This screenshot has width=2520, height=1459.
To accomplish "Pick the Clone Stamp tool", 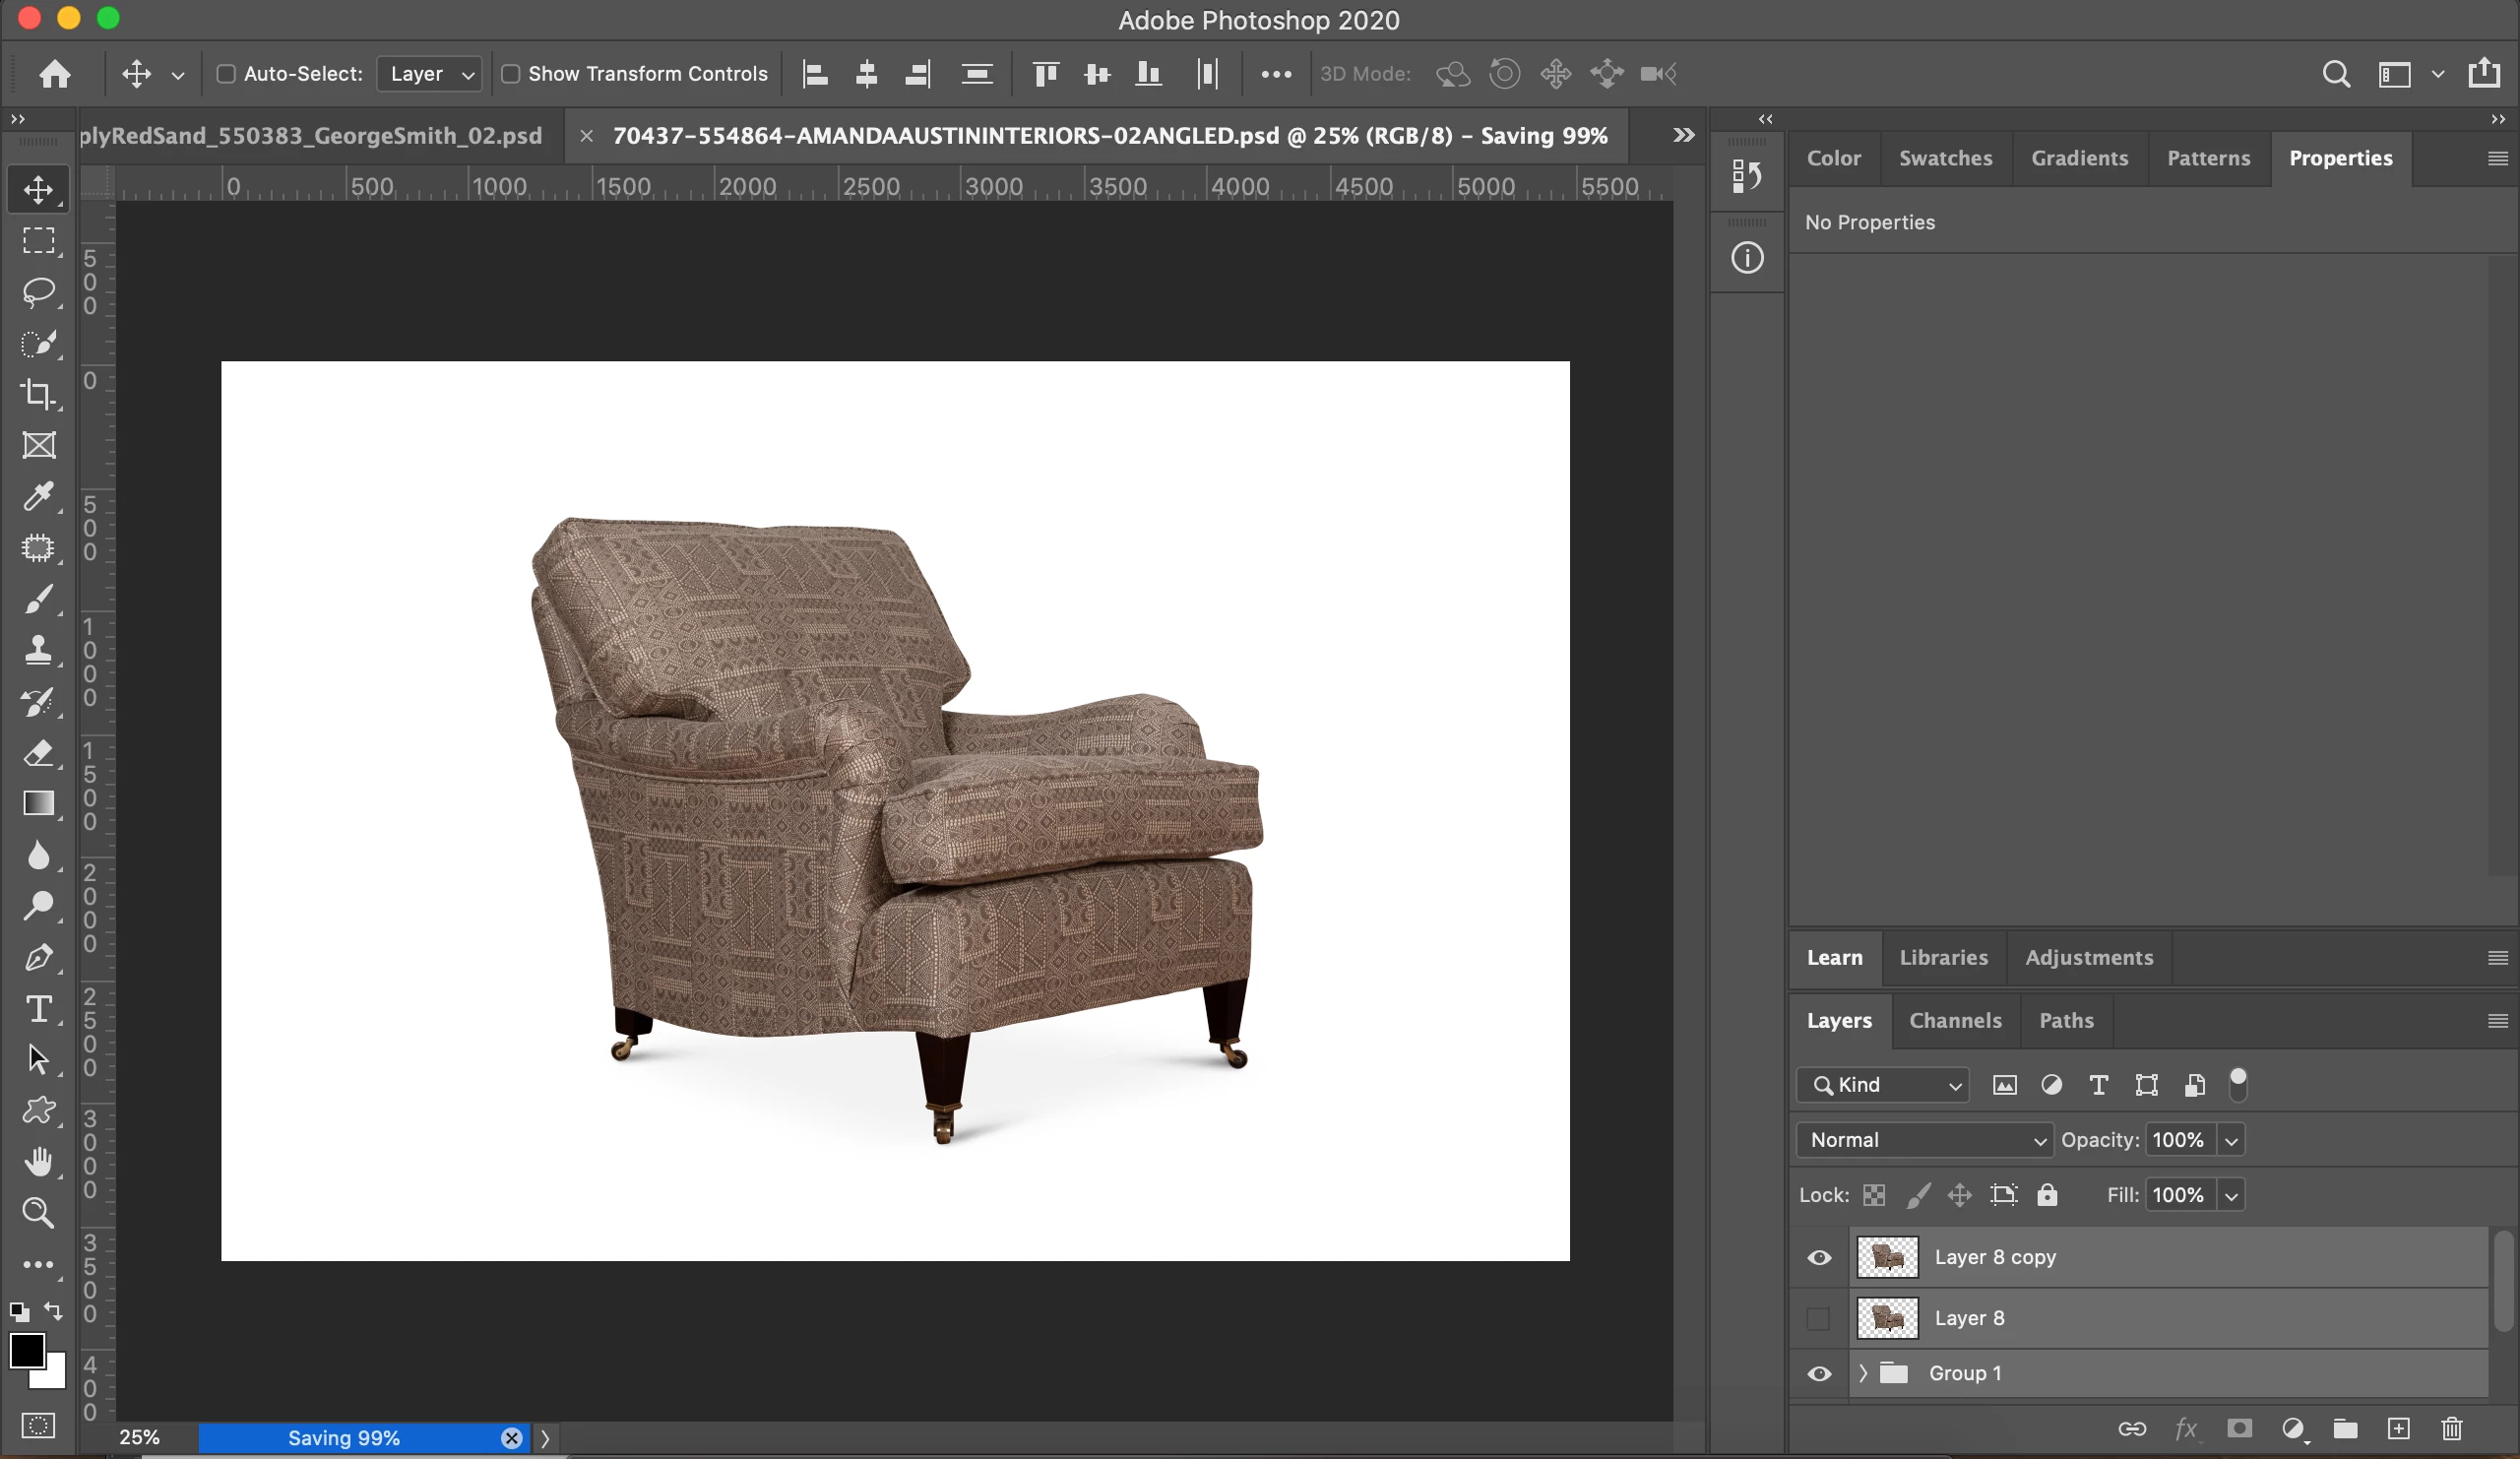I will click(x=38, y=650).
